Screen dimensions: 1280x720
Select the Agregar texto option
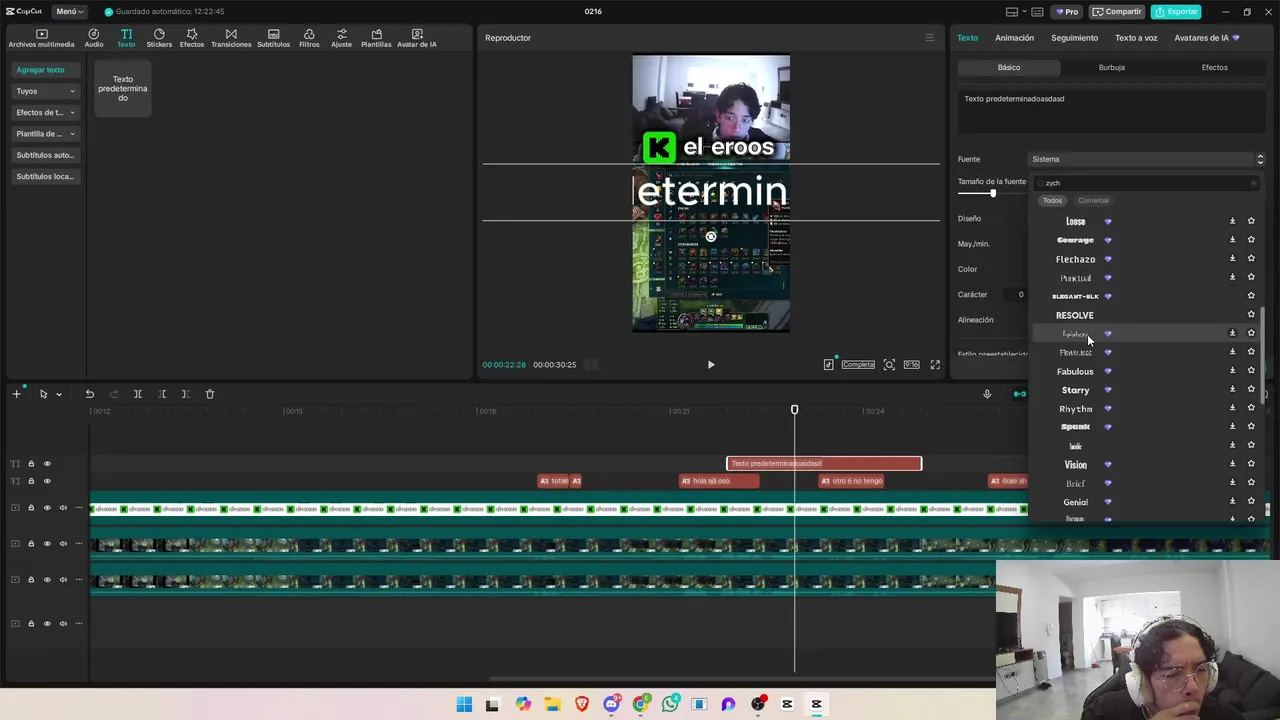coord(45,70)
